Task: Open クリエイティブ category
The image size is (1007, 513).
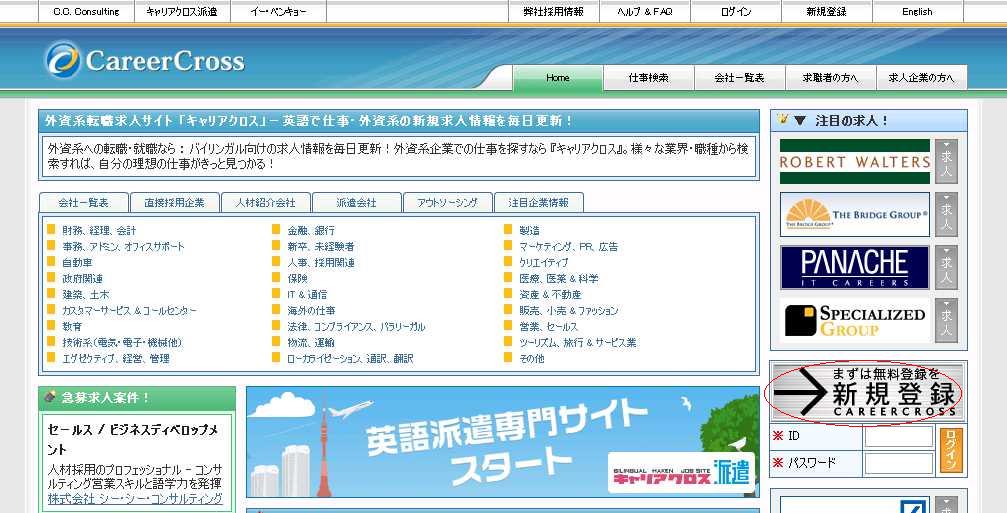Action: tap(543, 263)
